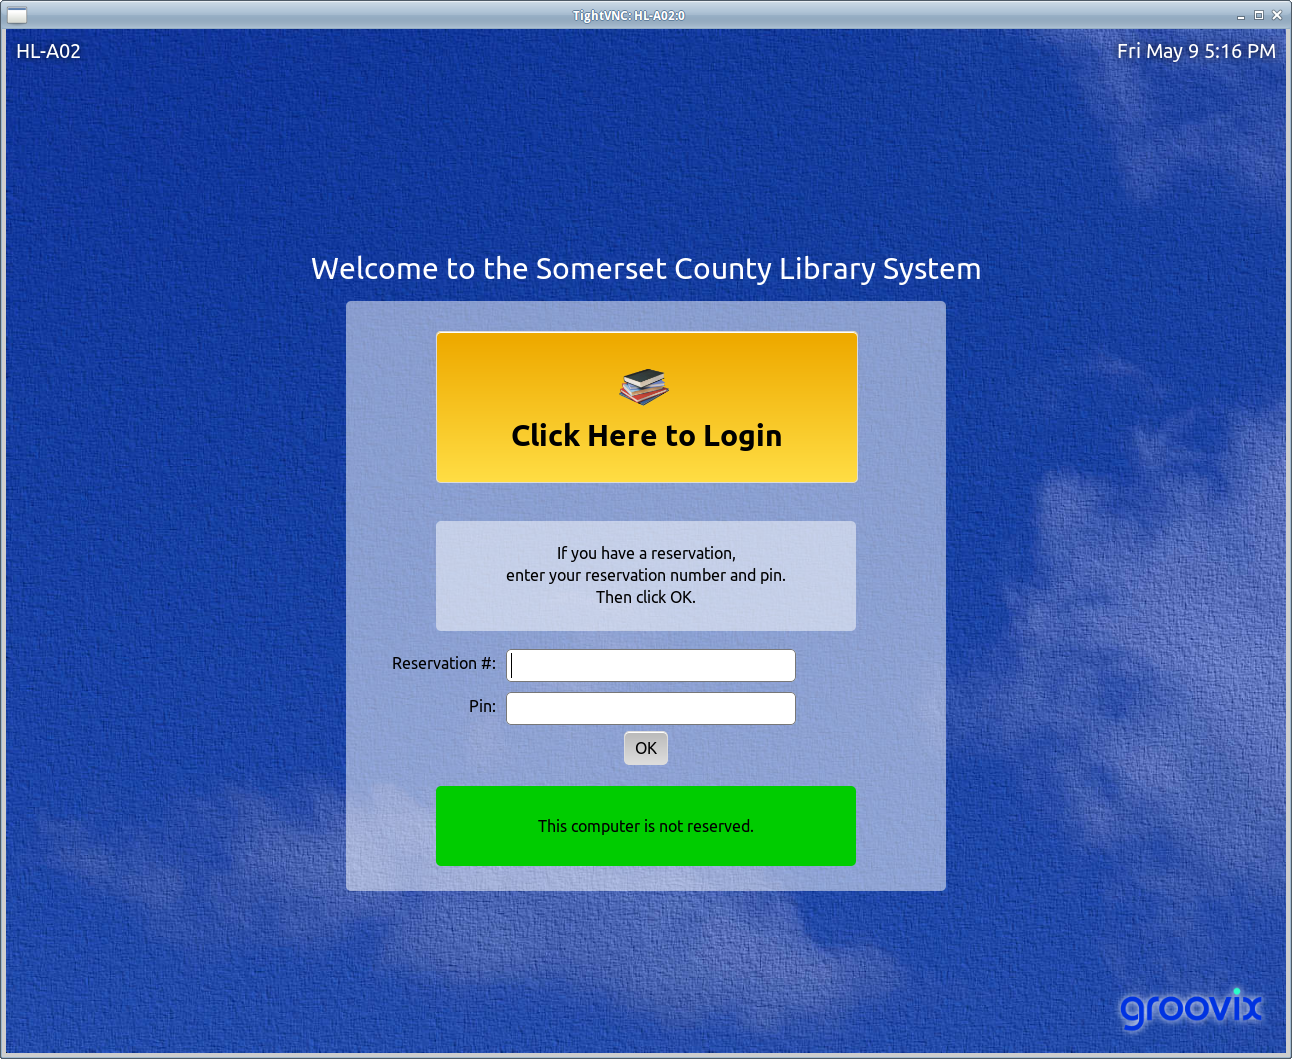
Task: Click the green dot above groovix logo
Action: click(1237, 991)
